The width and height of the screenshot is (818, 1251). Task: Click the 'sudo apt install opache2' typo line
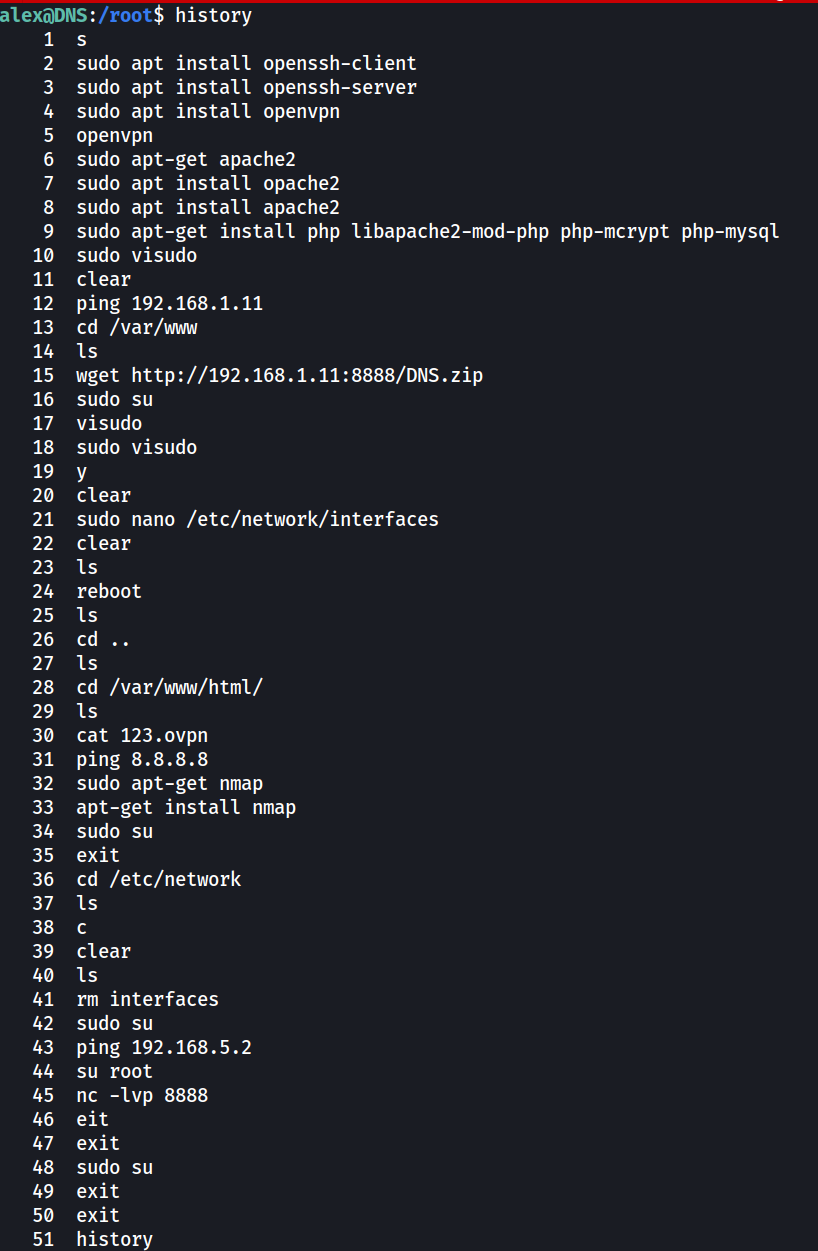[208, 183]
